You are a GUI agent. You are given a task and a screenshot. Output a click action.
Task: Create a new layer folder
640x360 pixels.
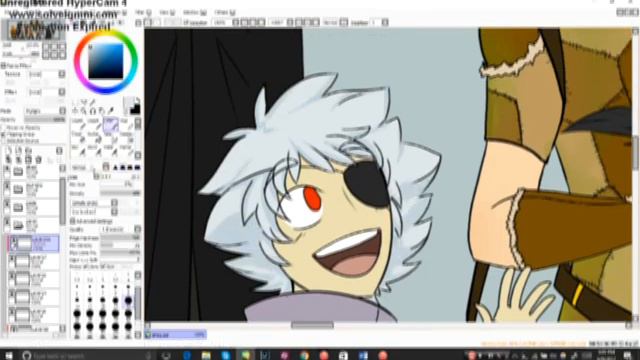pos(29,151)
